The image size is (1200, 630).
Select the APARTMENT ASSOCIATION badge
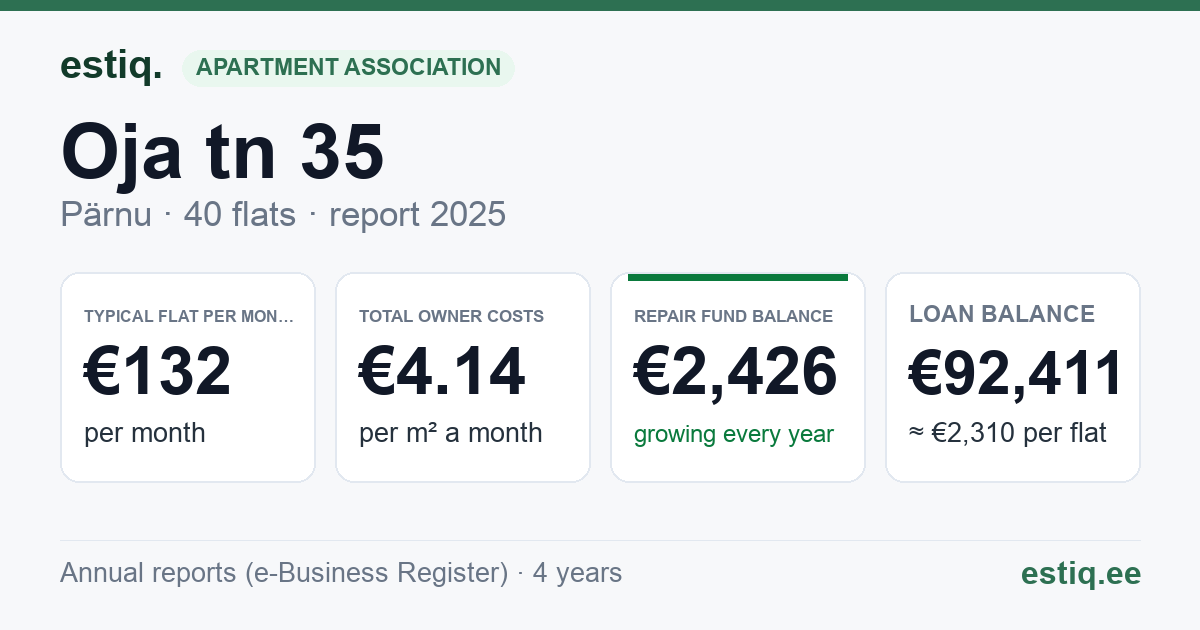tap(348, 68)
